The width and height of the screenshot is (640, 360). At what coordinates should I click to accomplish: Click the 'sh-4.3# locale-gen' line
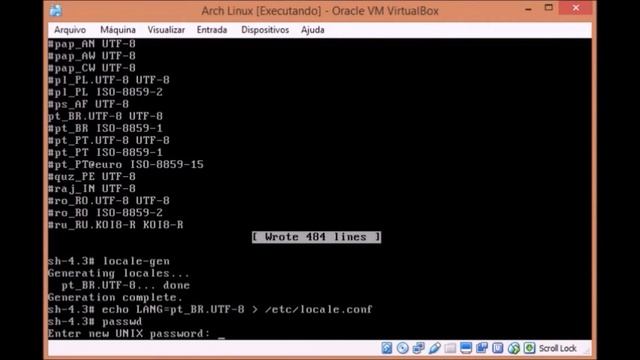(x=109, y=261)
